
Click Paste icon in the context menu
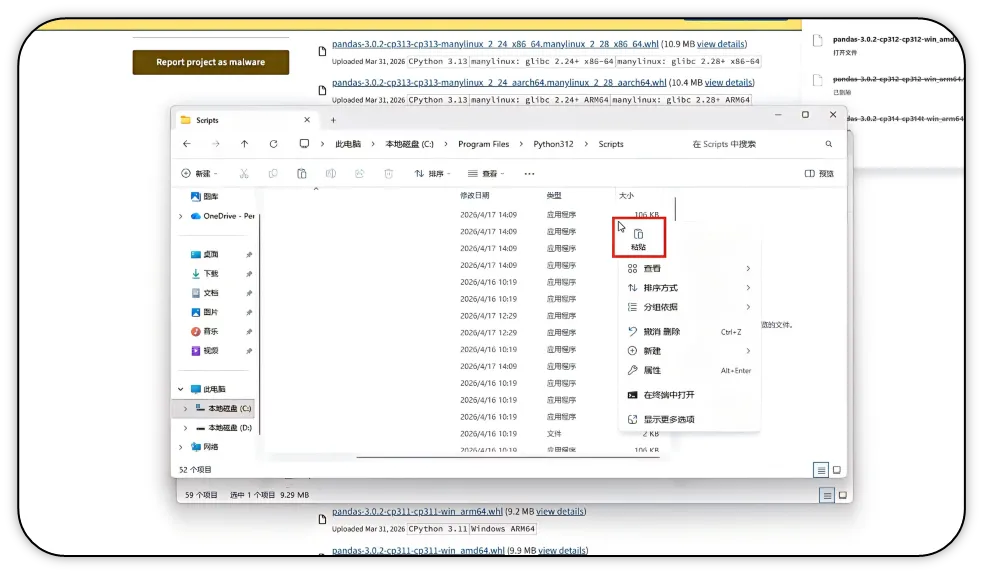pos(638,238)
